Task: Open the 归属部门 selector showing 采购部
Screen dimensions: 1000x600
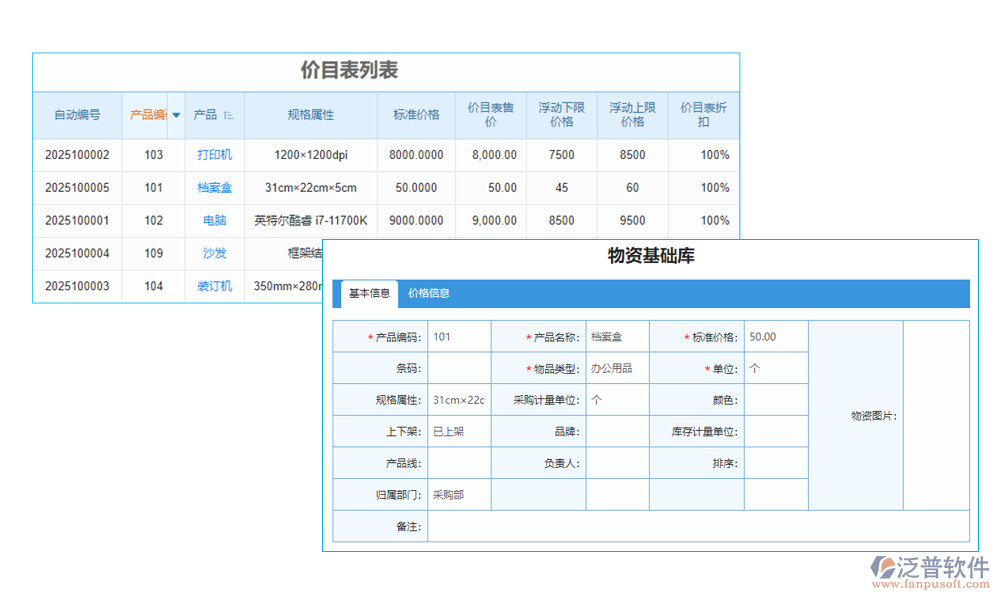Action: click(x=459, y=494)
